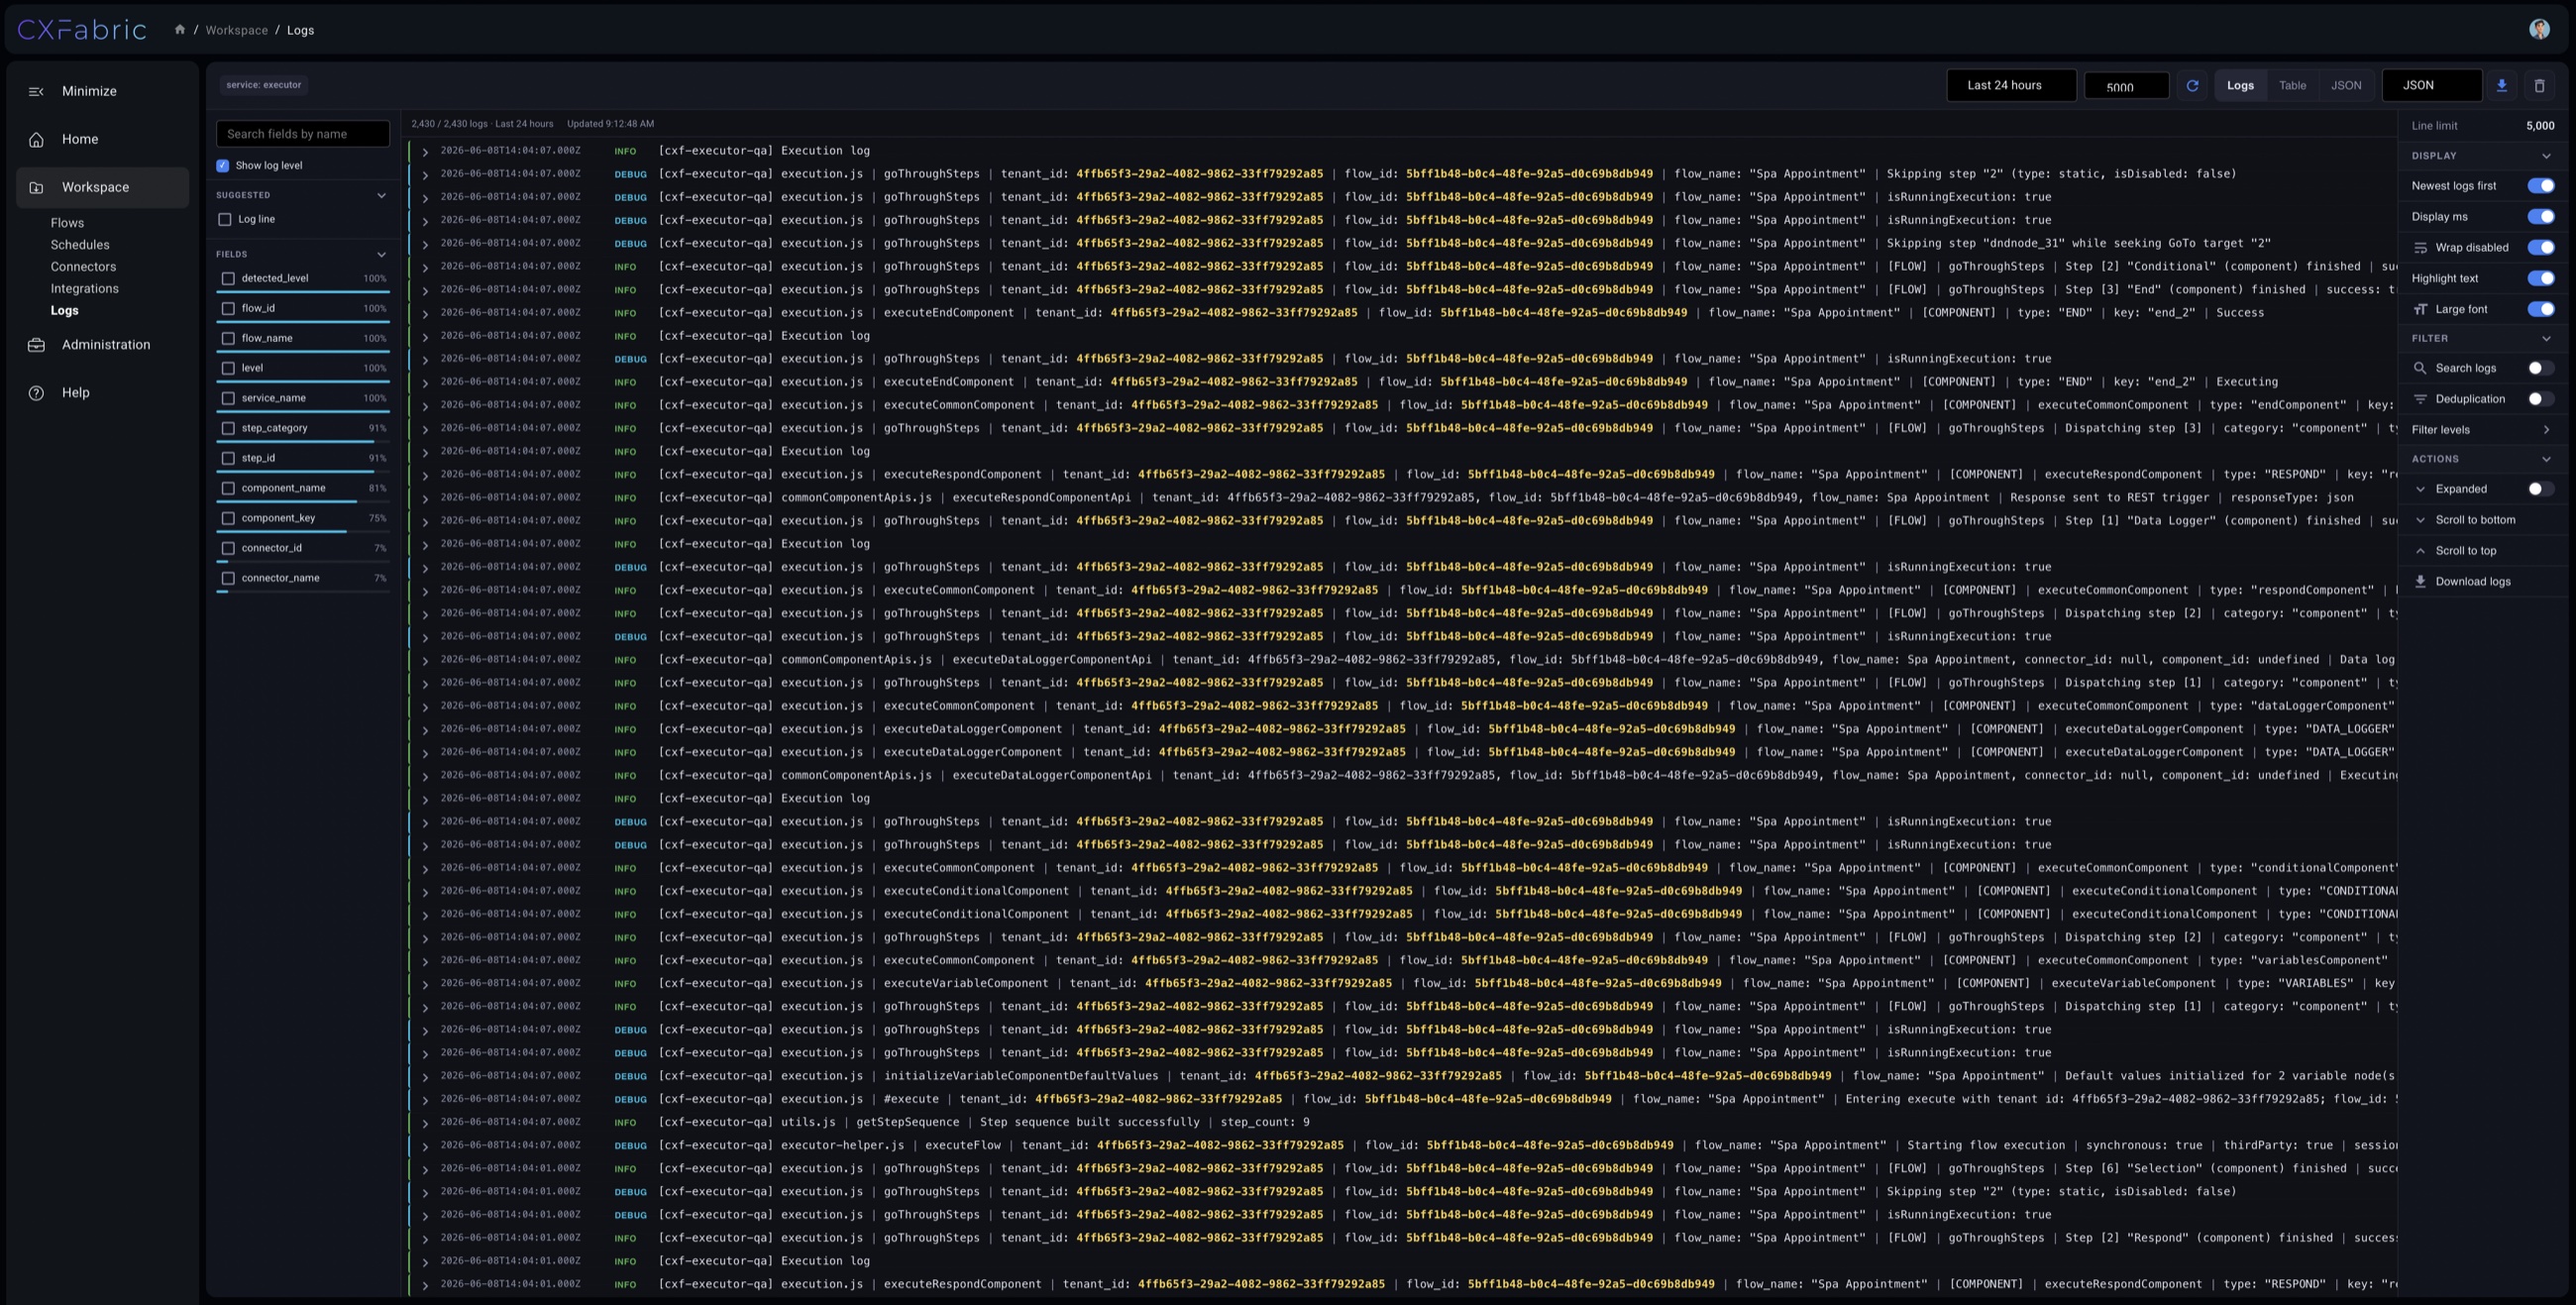Check the Log line checkbox
The width and height of the screenshot is (2576, 1305).
(x=225, y=220)
